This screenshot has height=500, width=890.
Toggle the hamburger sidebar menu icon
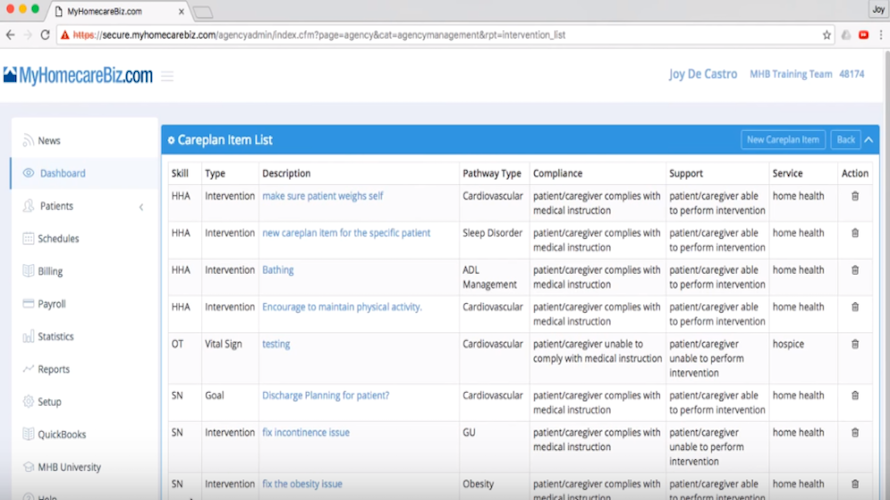[x=167, y=76]
